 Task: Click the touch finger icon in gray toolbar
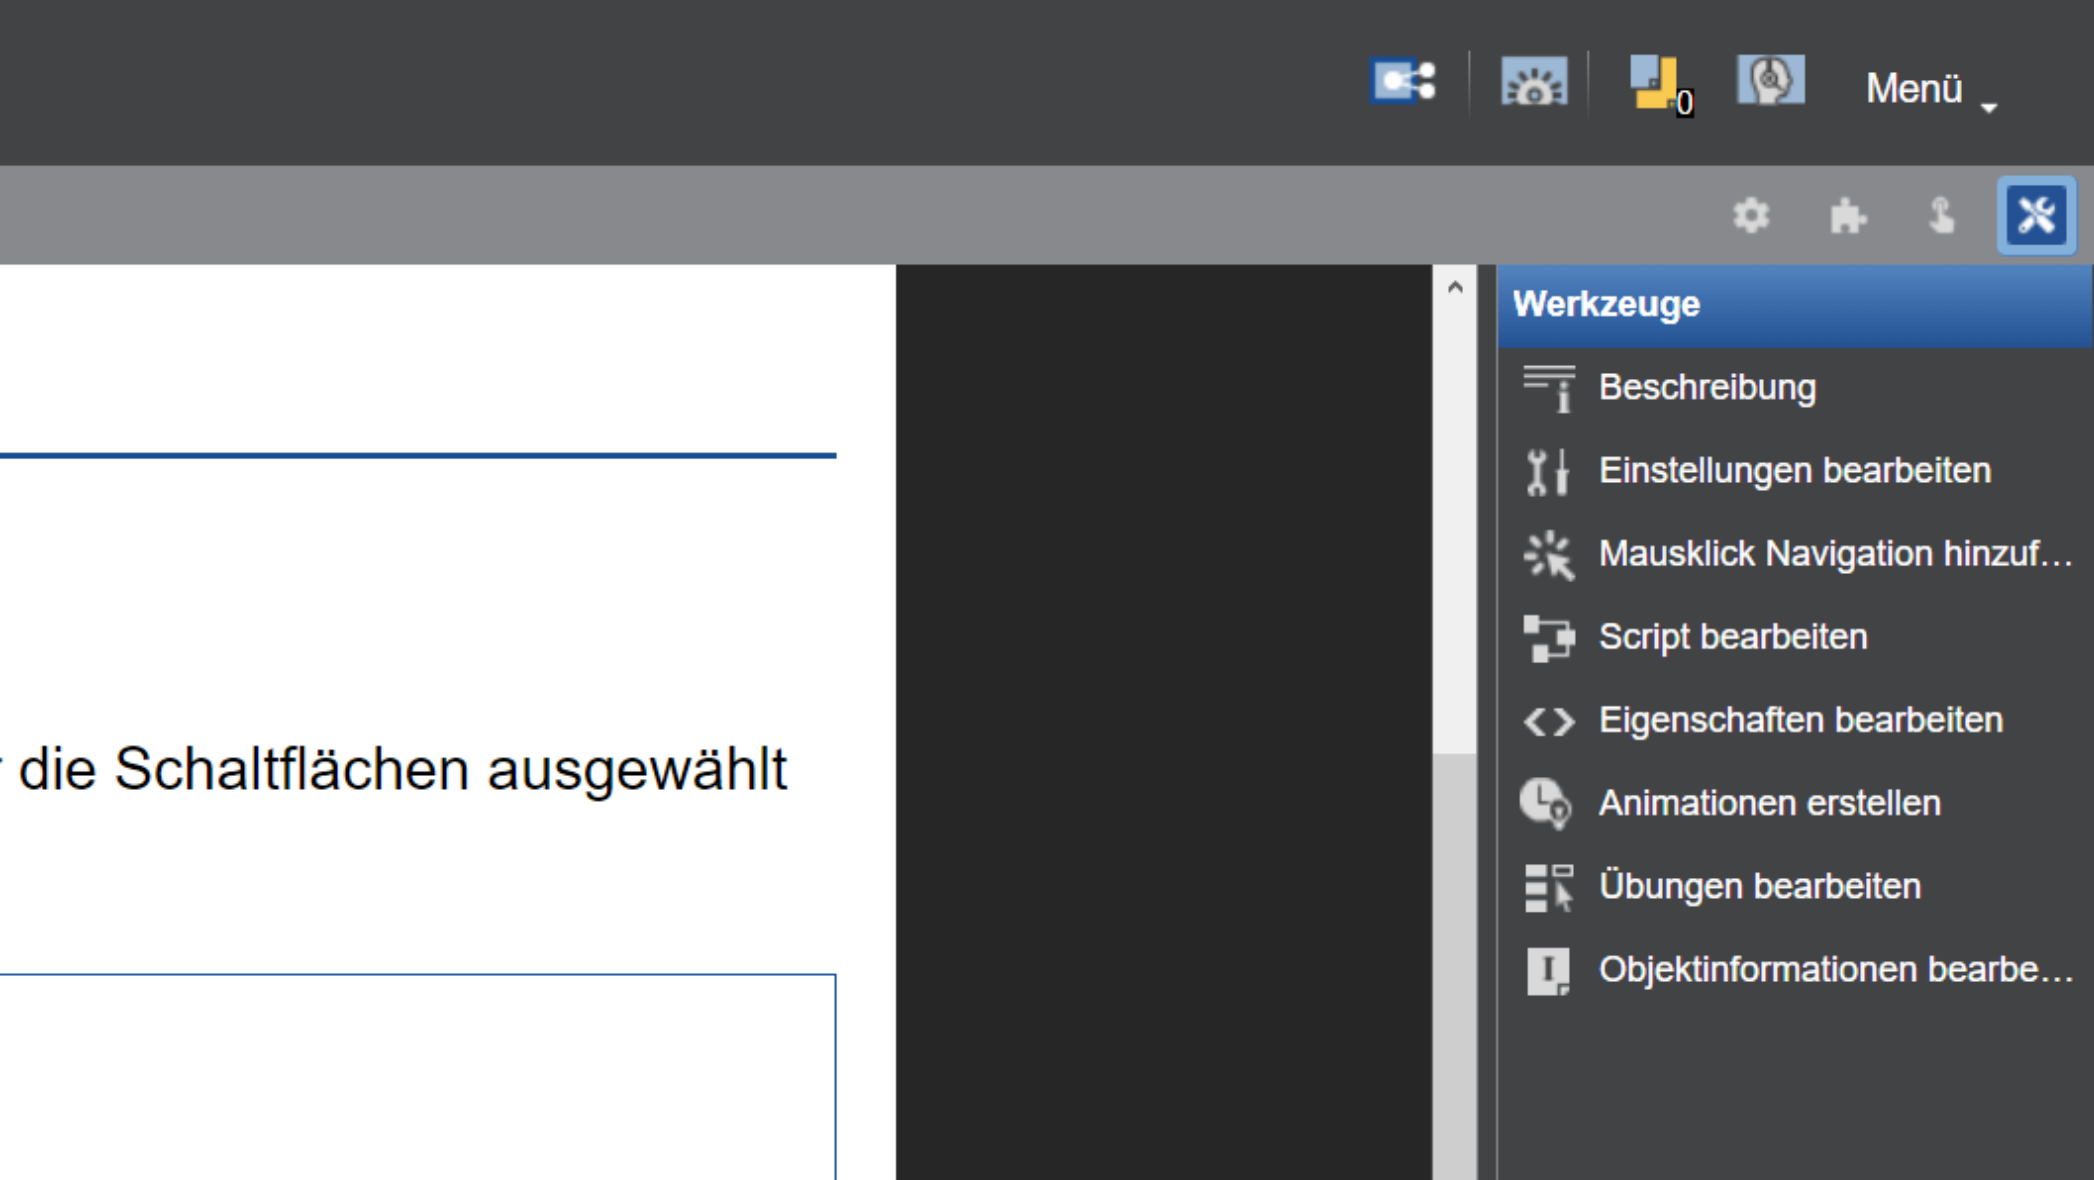pos(1941,215)
